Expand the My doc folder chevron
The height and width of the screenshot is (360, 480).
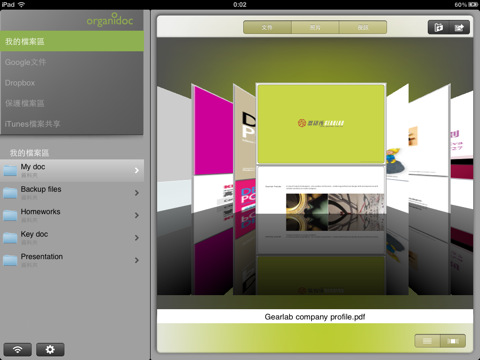coord(137,170)
